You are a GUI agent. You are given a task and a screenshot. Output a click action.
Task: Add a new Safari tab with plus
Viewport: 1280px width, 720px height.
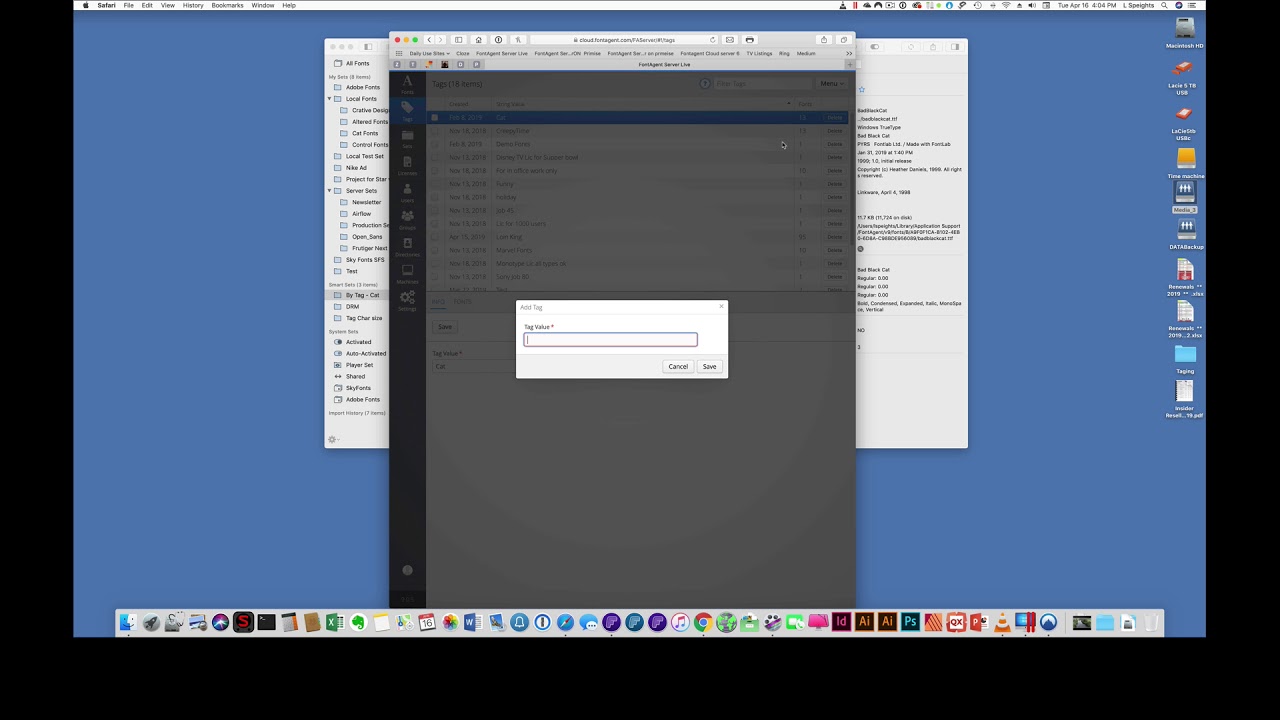[850, 64]
